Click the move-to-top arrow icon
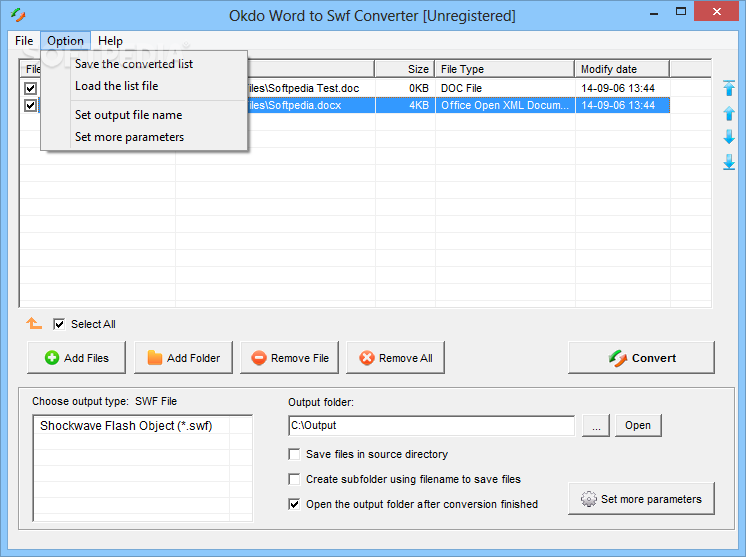This screenshot has width=746, height=557. tap(729, 88)
